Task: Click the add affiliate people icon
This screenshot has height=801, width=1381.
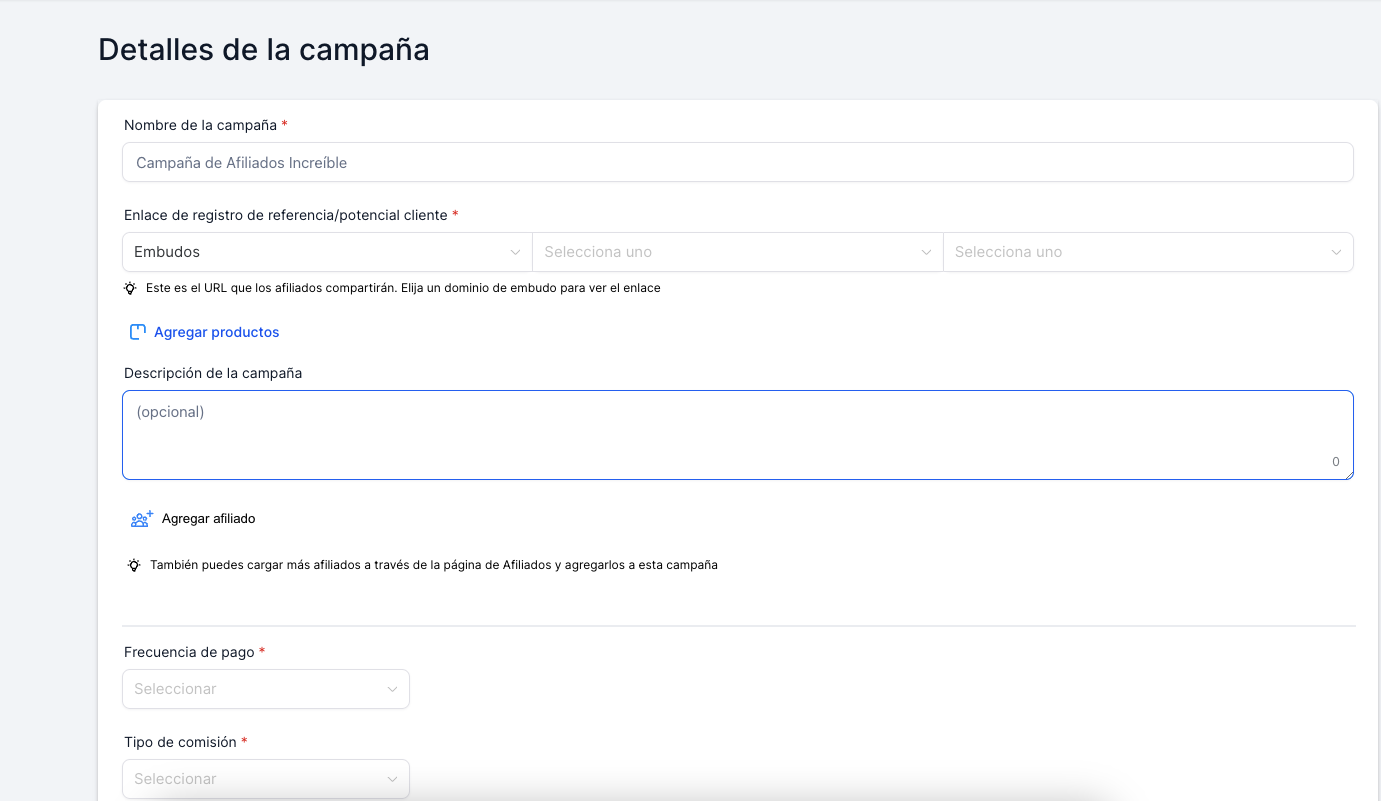Action: click(x=141, y=519)
